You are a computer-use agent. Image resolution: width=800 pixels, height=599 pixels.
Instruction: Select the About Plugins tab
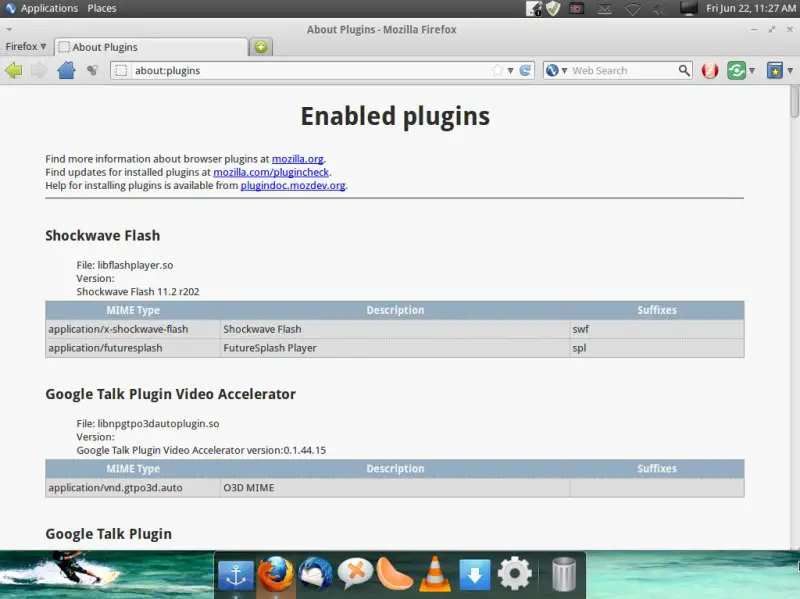tap(151, 47)
